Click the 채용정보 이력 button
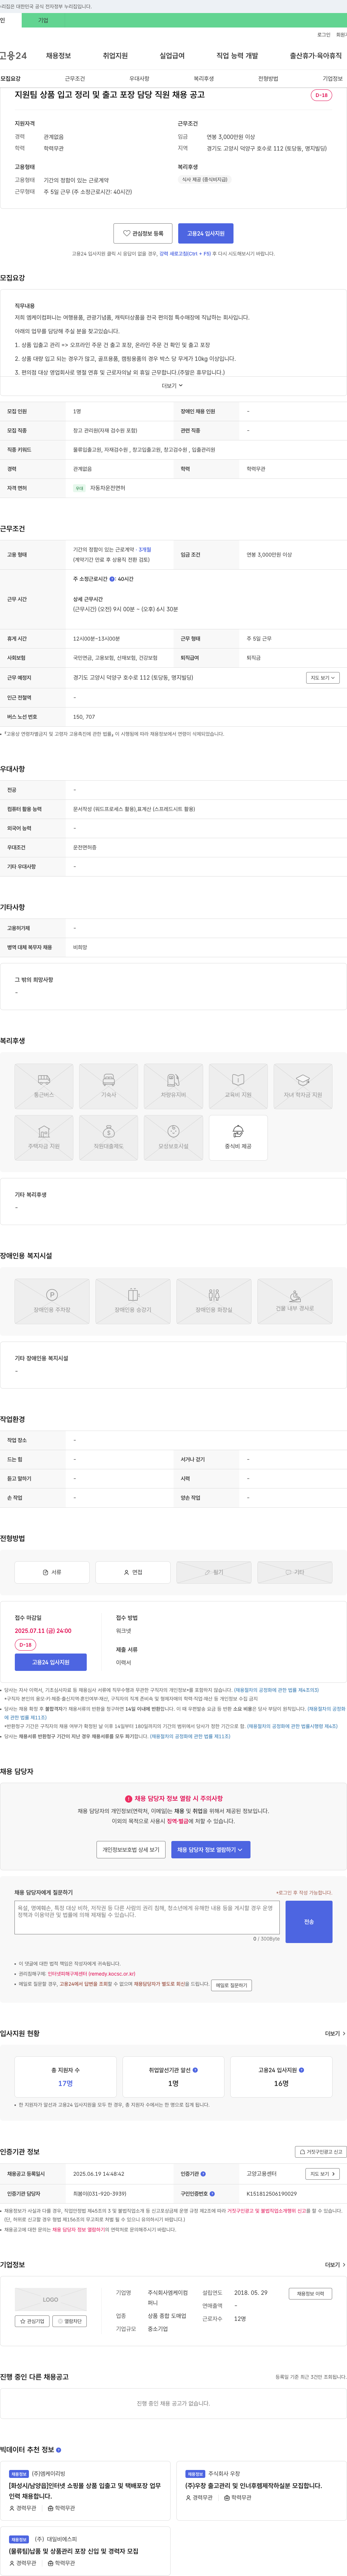Viewport: 347px width, 2576px height. (x=310, y=2294)
